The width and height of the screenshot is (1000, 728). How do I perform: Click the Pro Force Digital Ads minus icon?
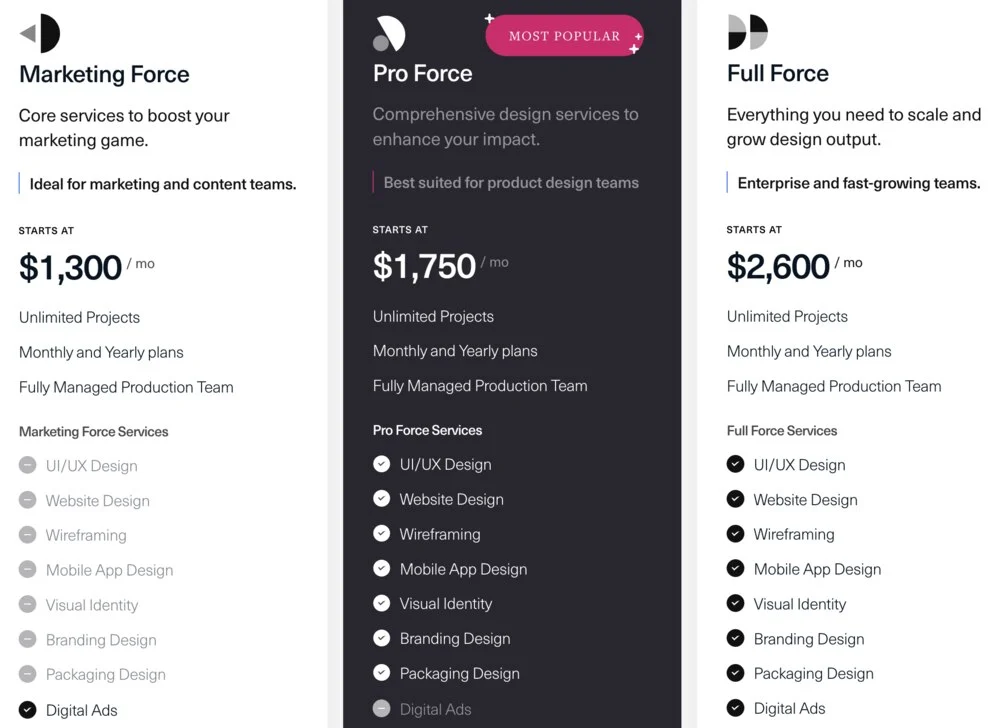click(x=381, y=709)
